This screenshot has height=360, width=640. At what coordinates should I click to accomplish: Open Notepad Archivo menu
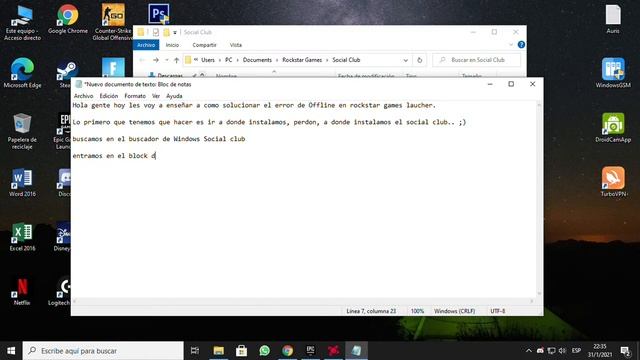(83, 96)
